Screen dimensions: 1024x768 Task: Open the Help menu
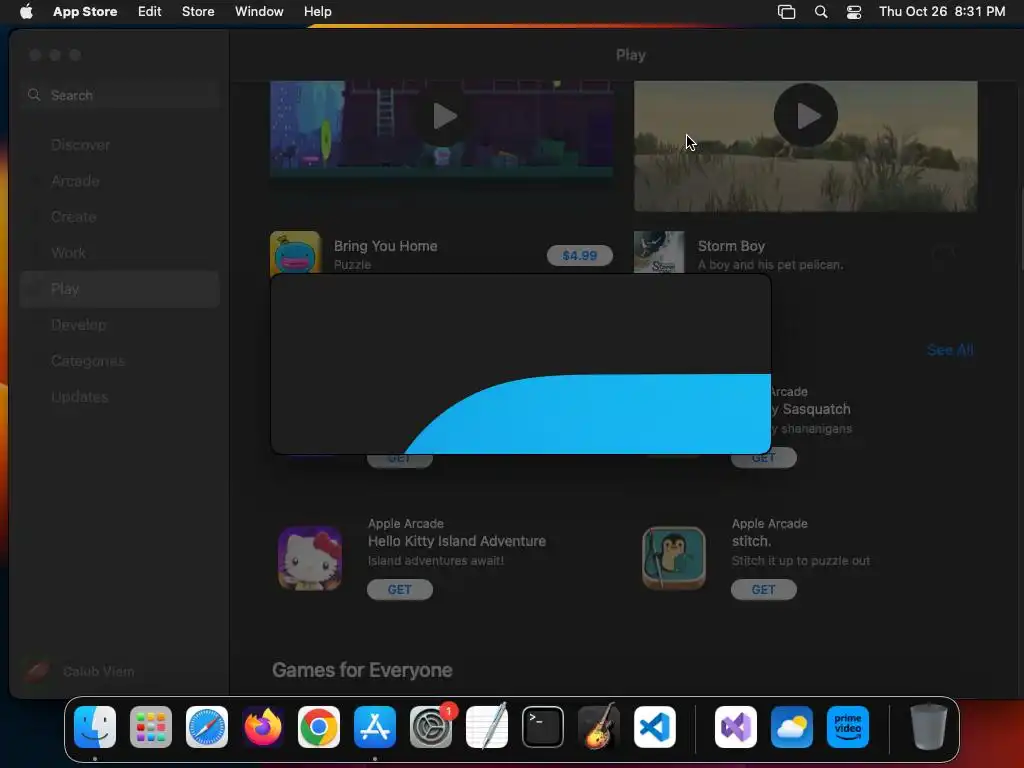click(317, 12)
